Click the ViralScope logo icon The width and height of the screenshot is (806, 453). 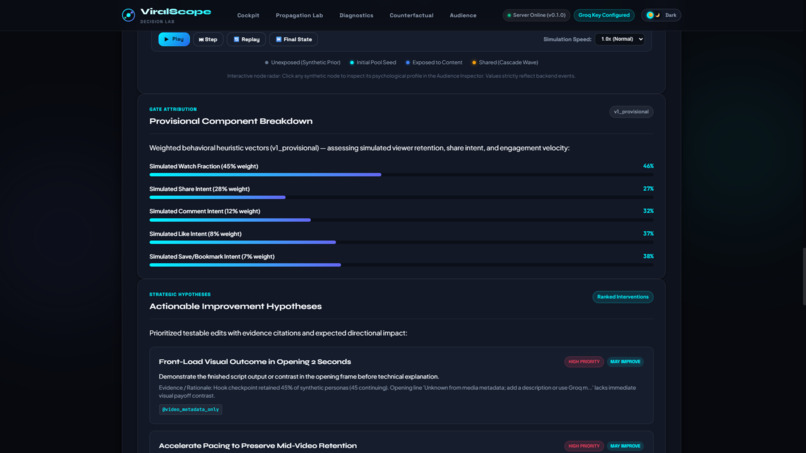[x=129, y=15]
